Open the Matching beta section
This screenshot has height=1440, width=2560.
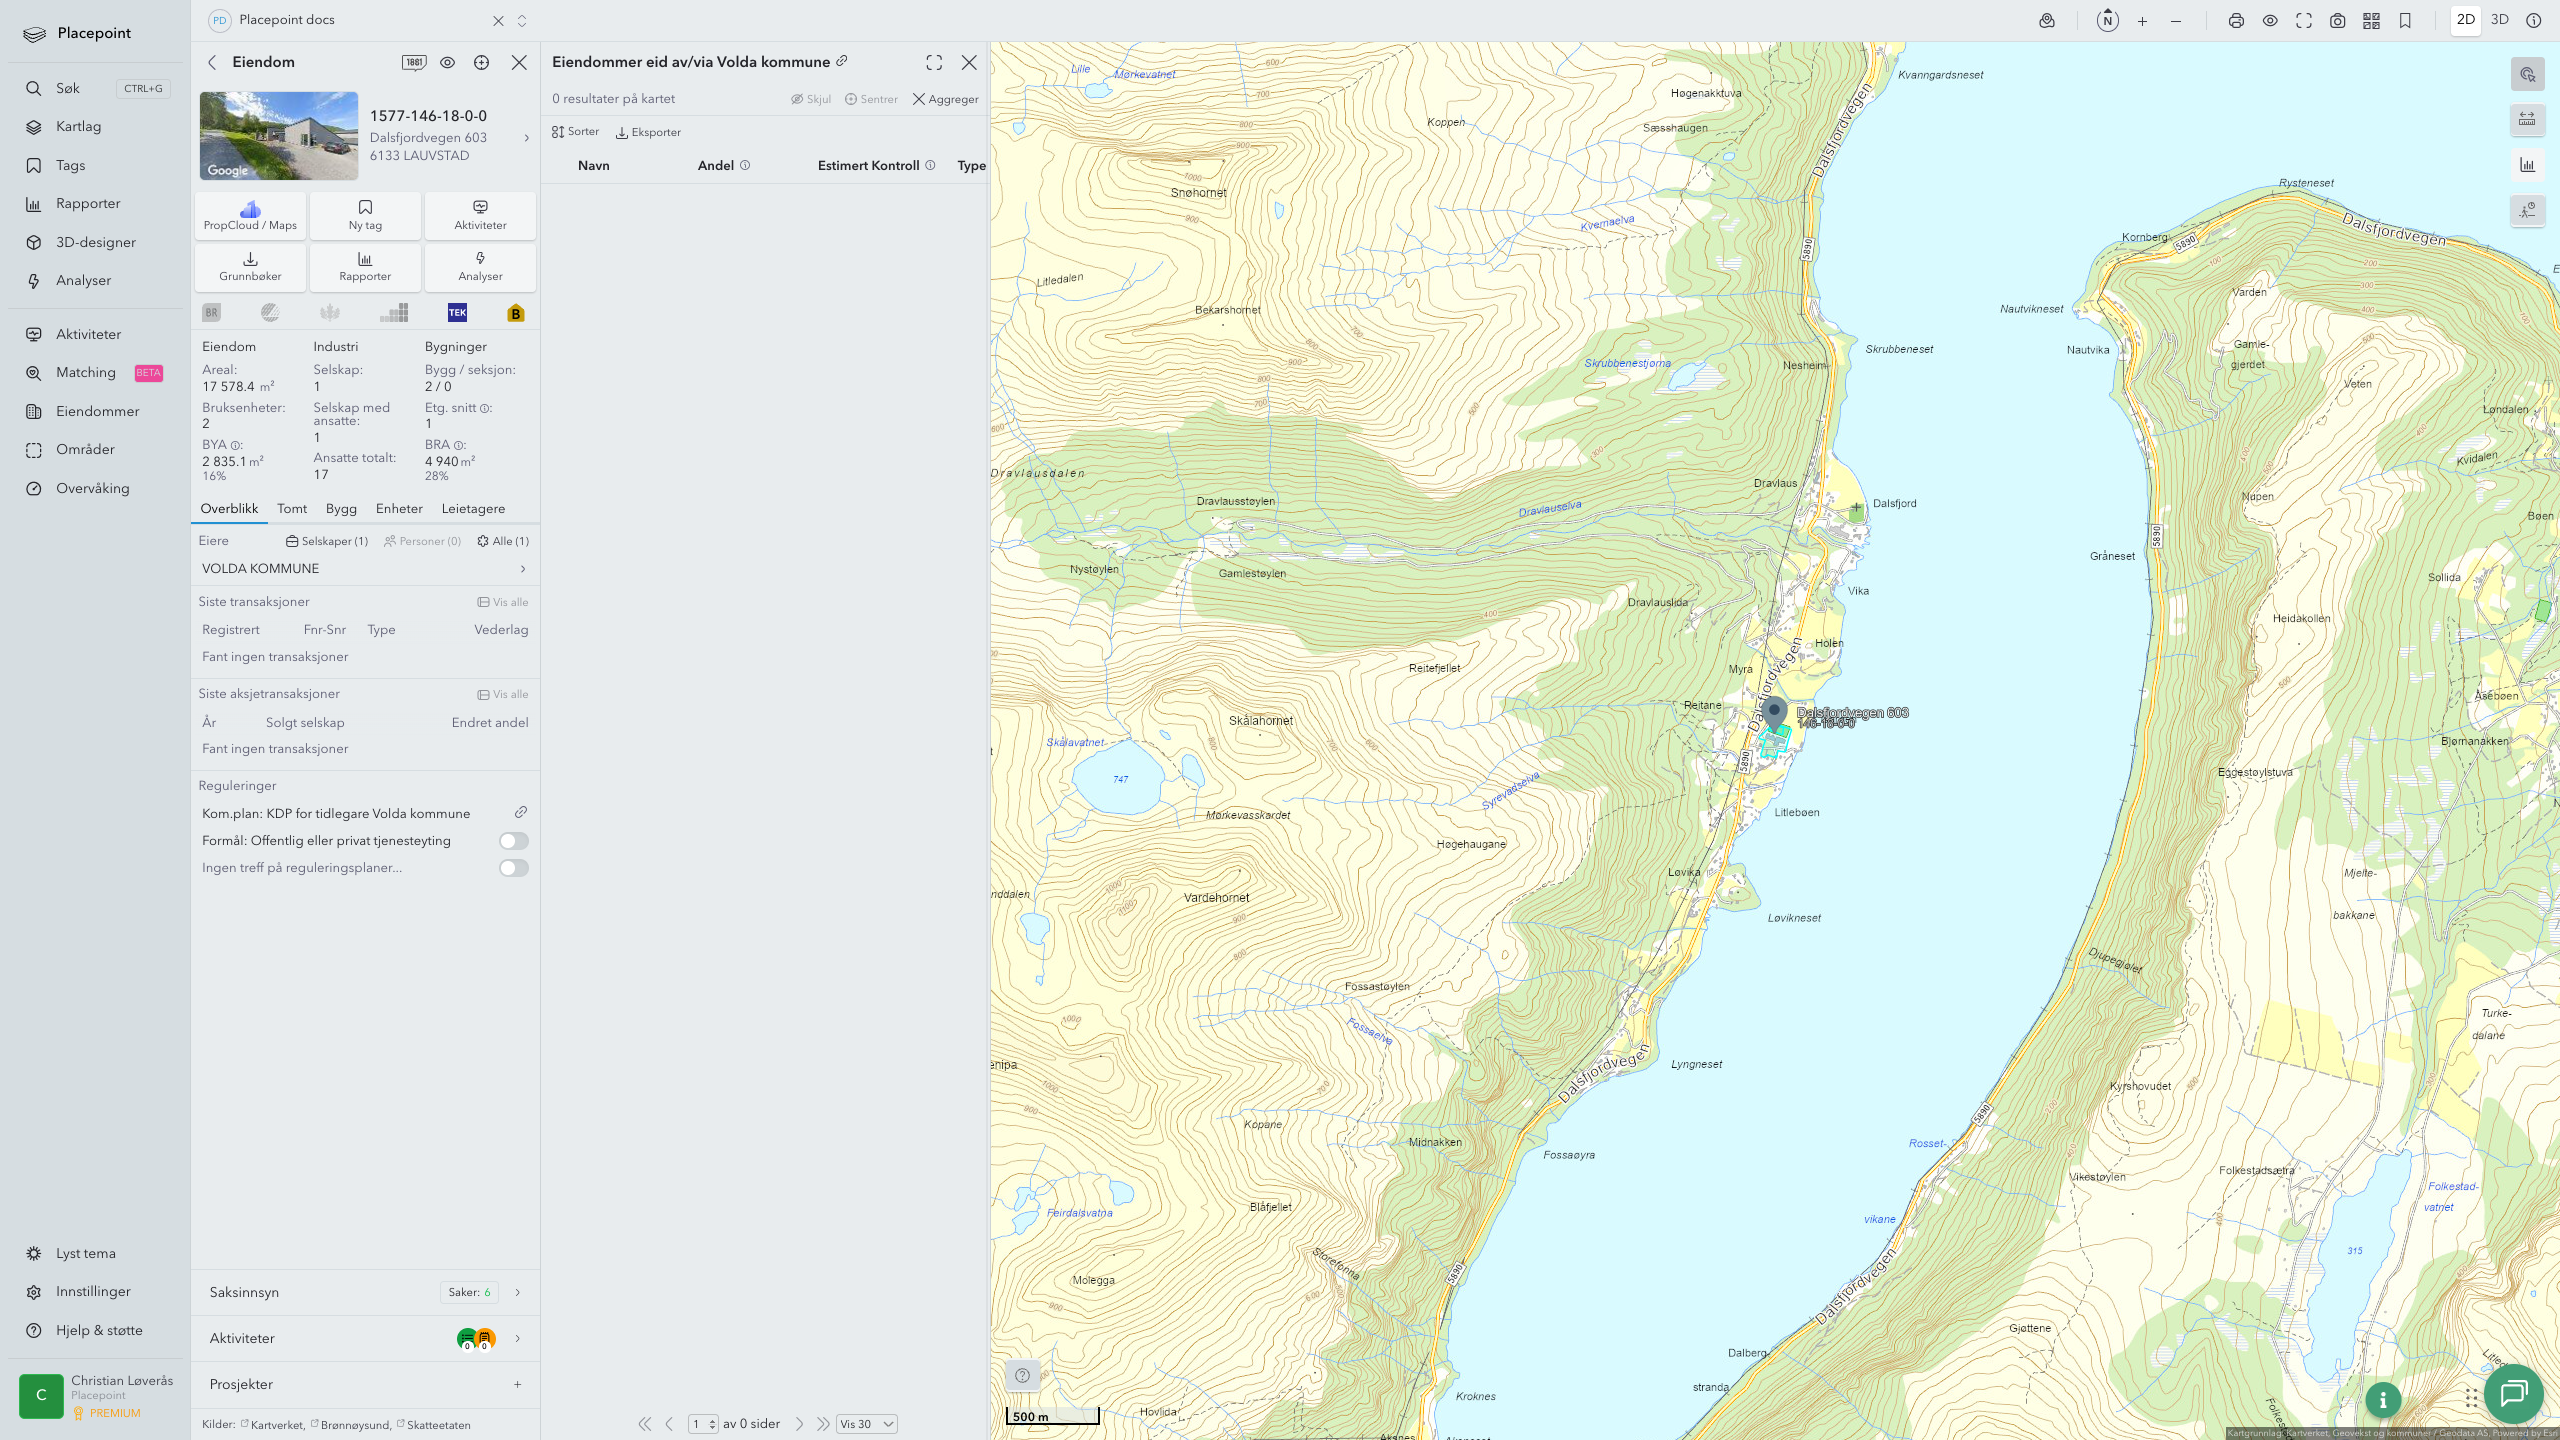tap(95, 373)
